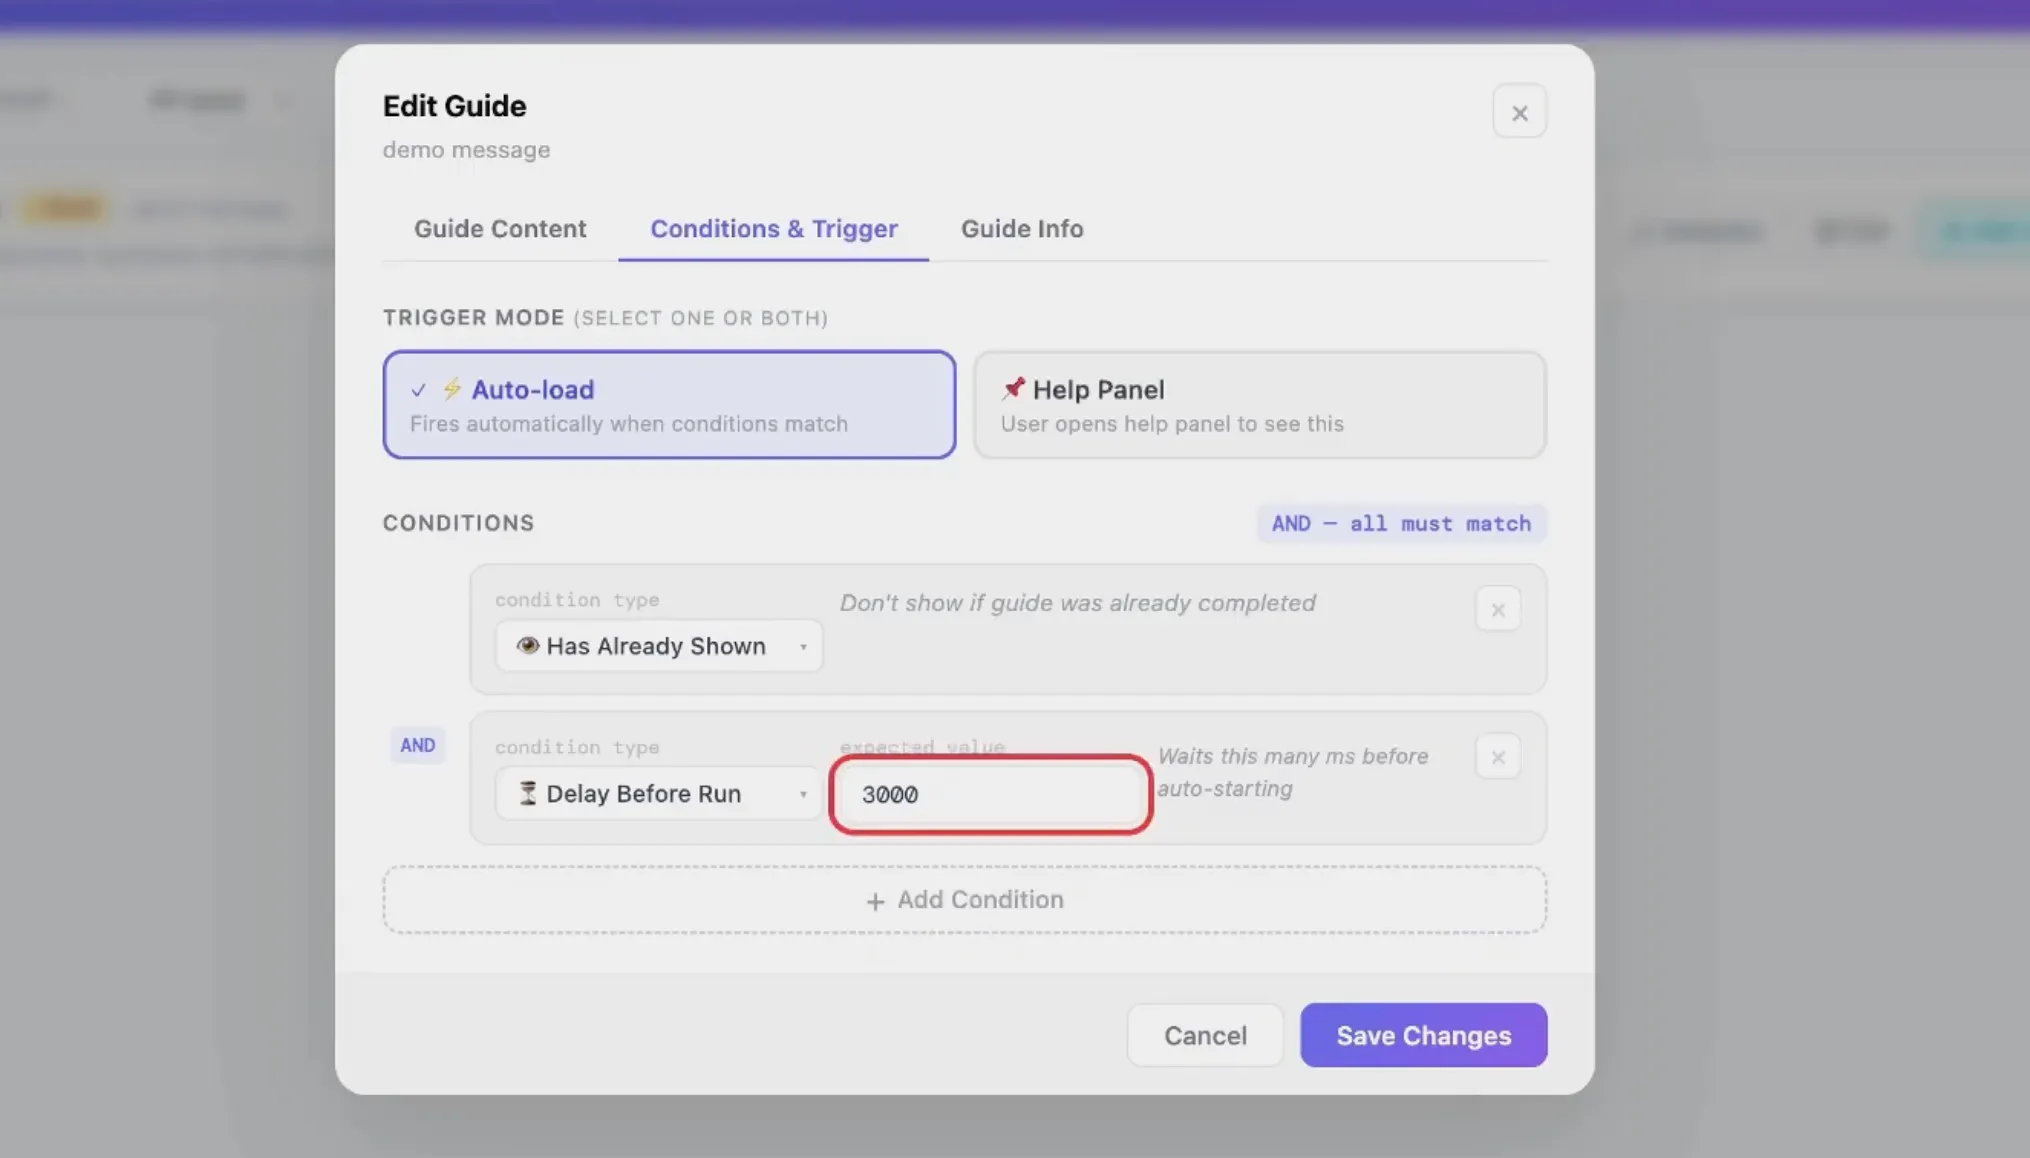
Task: Click the AND connector between conditions
Action: coord(418,746)
